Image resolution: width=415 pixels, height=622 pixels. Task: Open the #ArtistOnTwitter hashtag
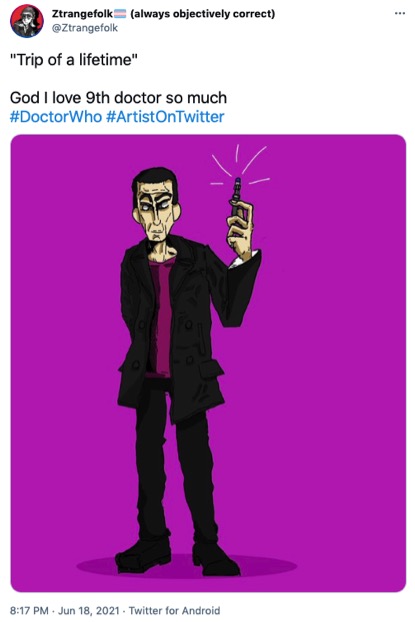[x=165, y=117]
